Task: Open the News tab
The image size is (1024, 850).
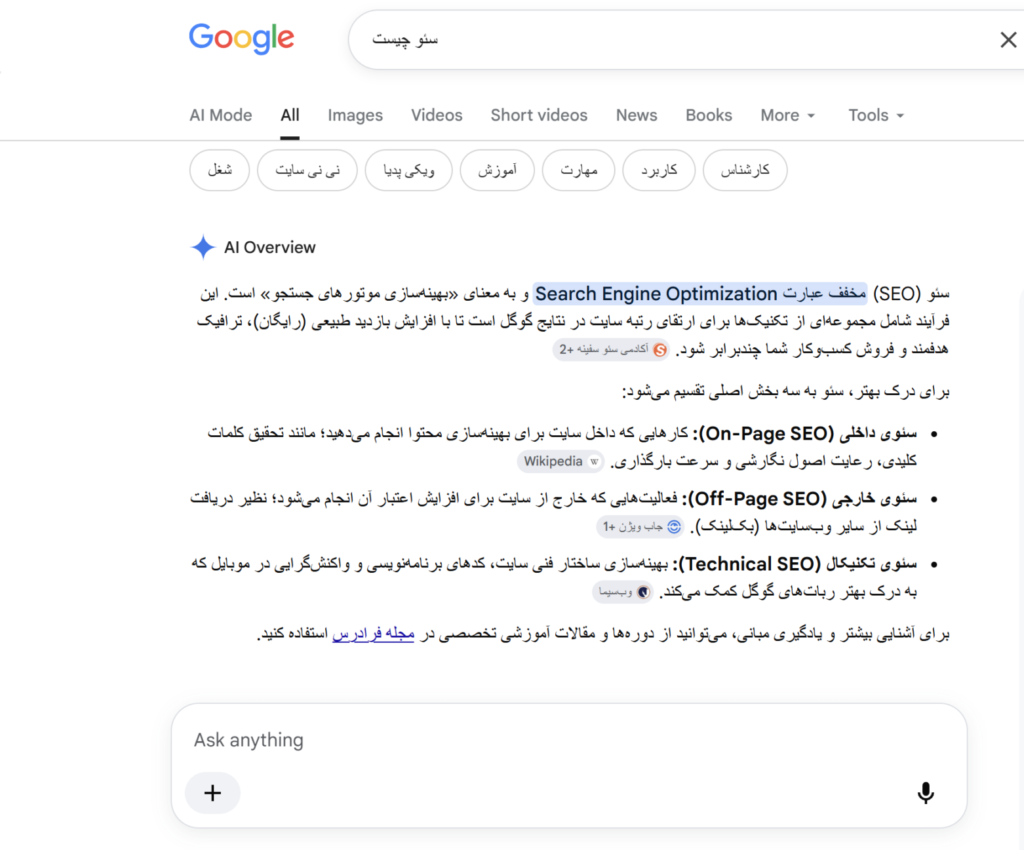Action: point(636,116)
